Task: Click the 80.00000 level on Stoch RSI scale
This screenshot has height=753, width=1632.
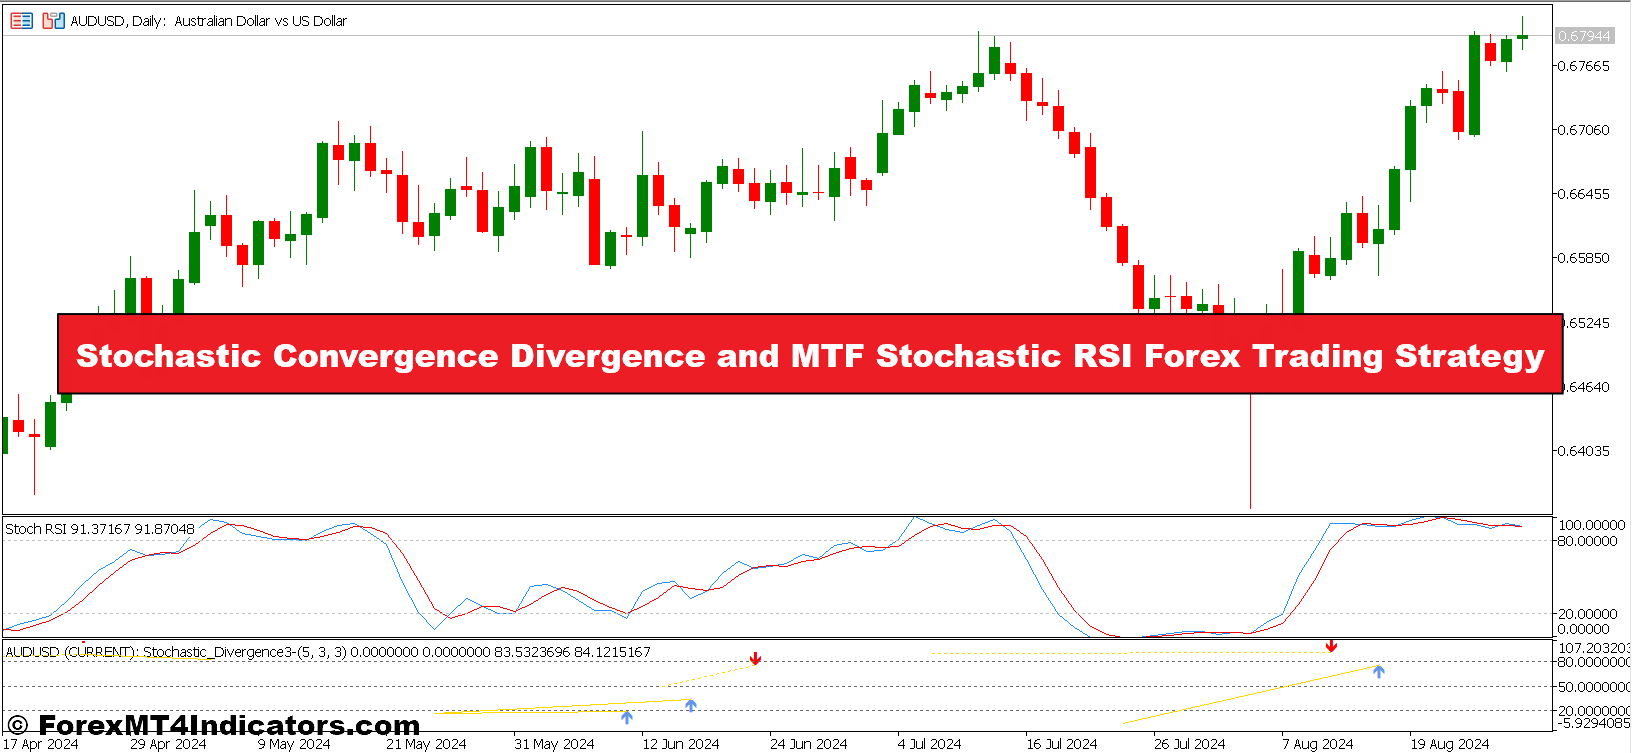Action: [x=1587, y=541]
